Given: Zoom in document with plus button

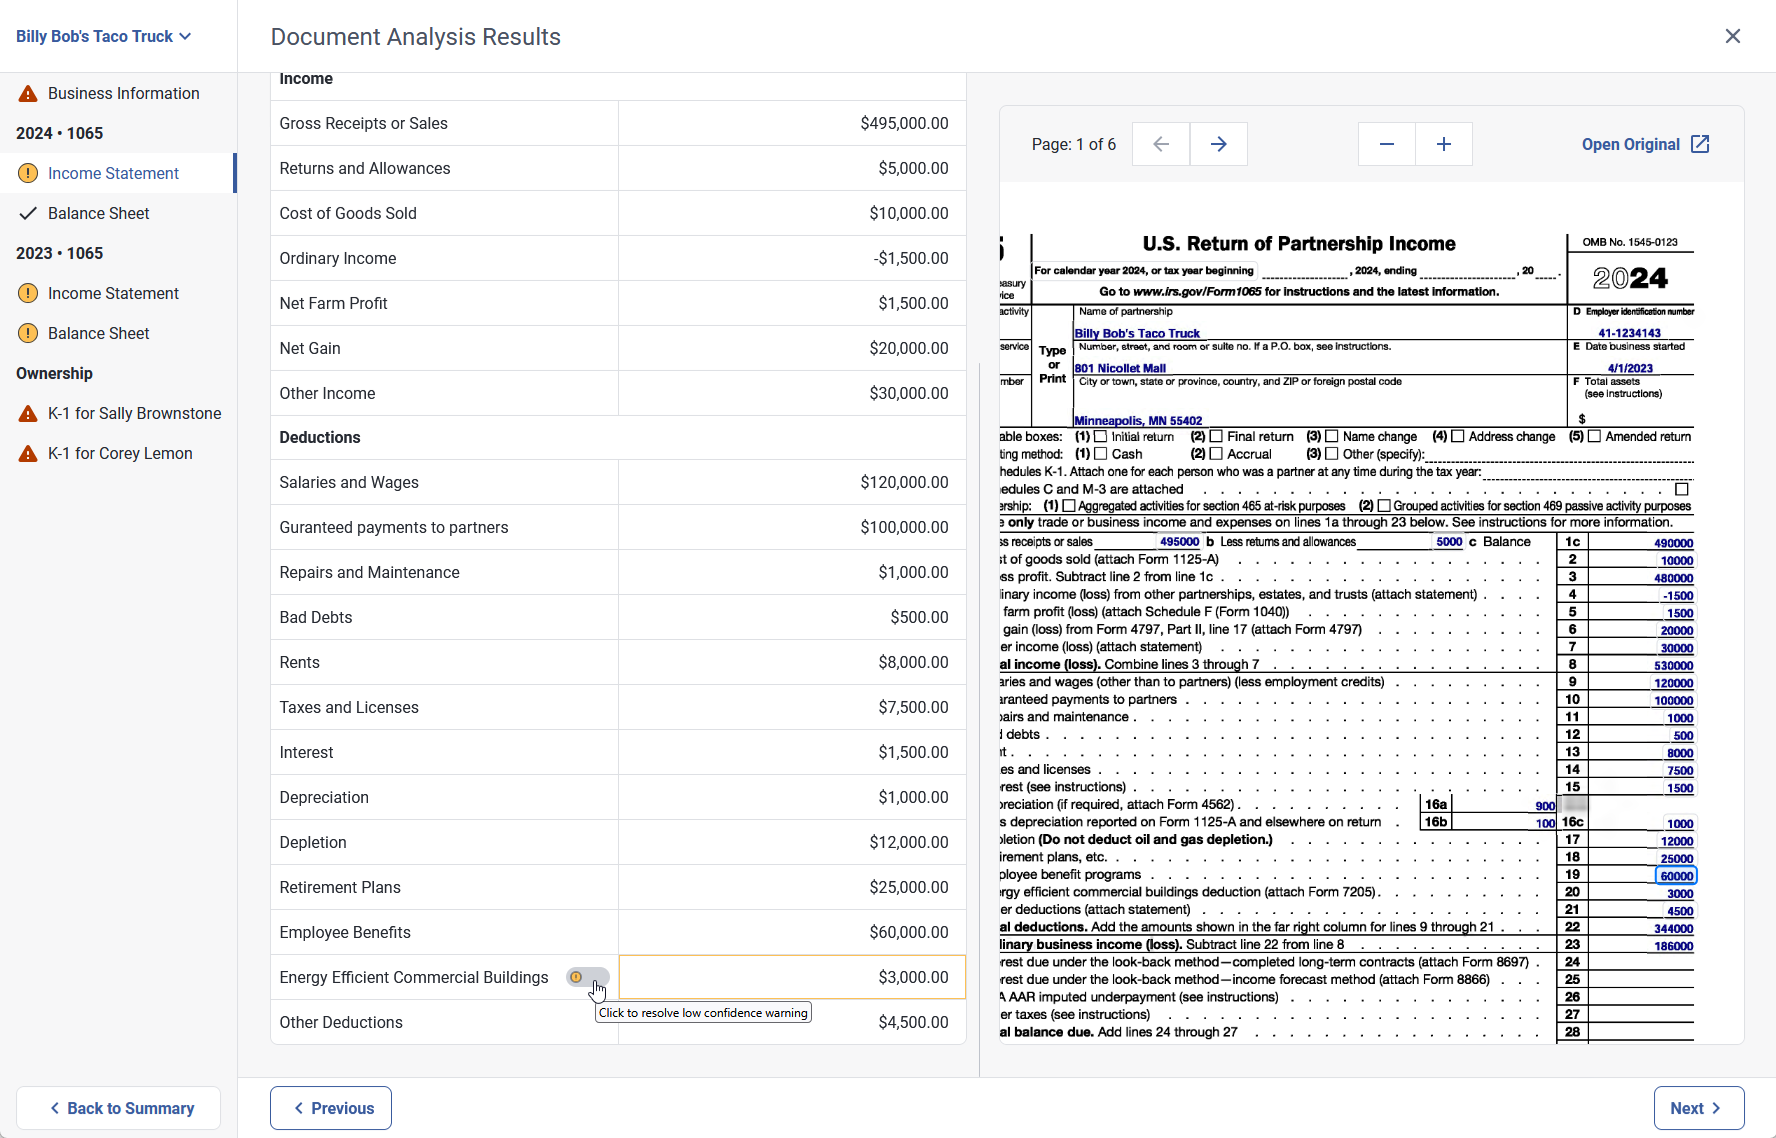Looking at the screenshot, I should 1444,144.
